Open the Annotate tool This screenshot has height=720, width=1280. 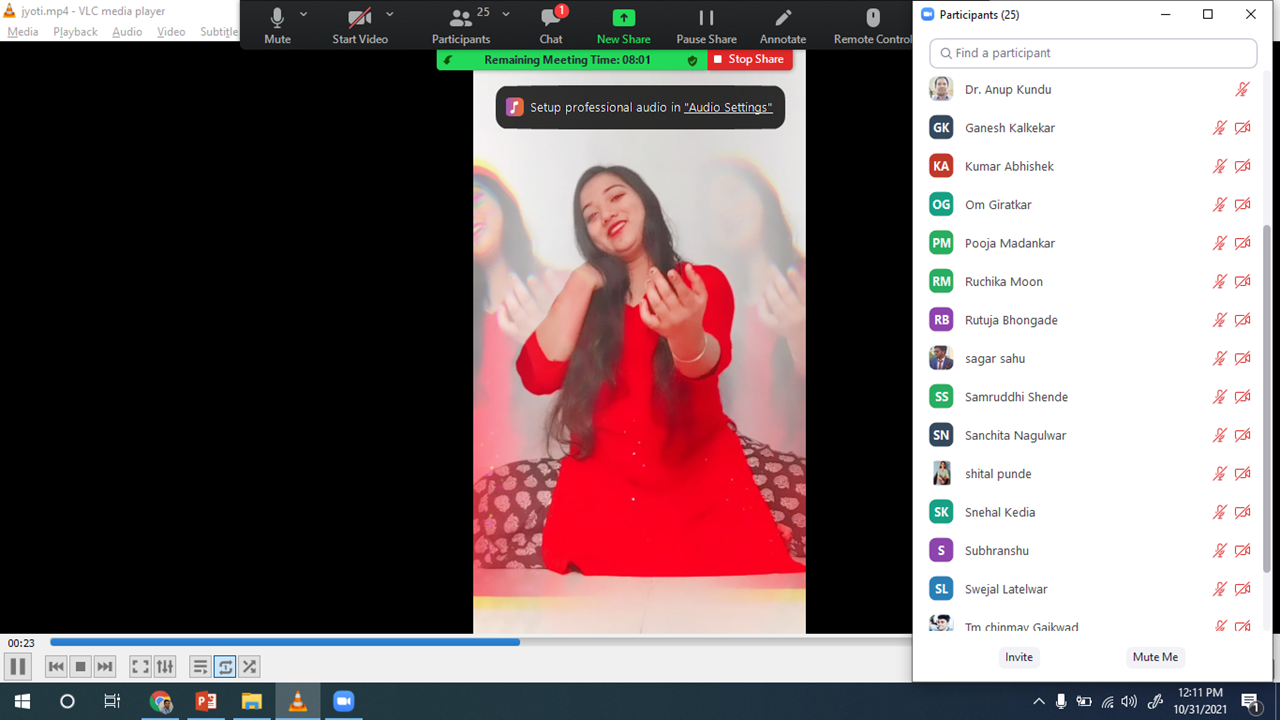783,26
